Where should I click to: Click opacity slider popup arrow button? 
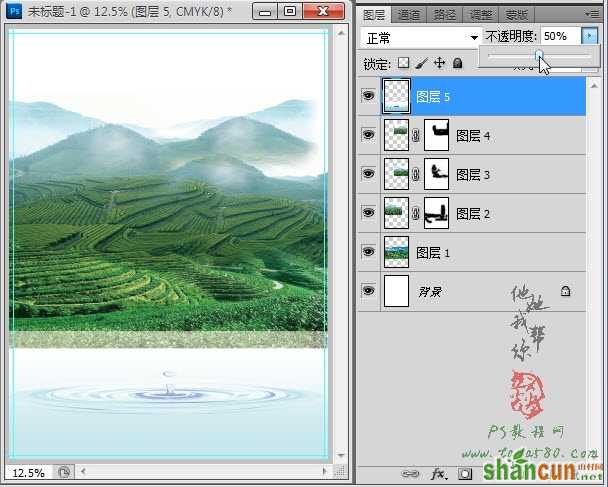click(589, 36)
